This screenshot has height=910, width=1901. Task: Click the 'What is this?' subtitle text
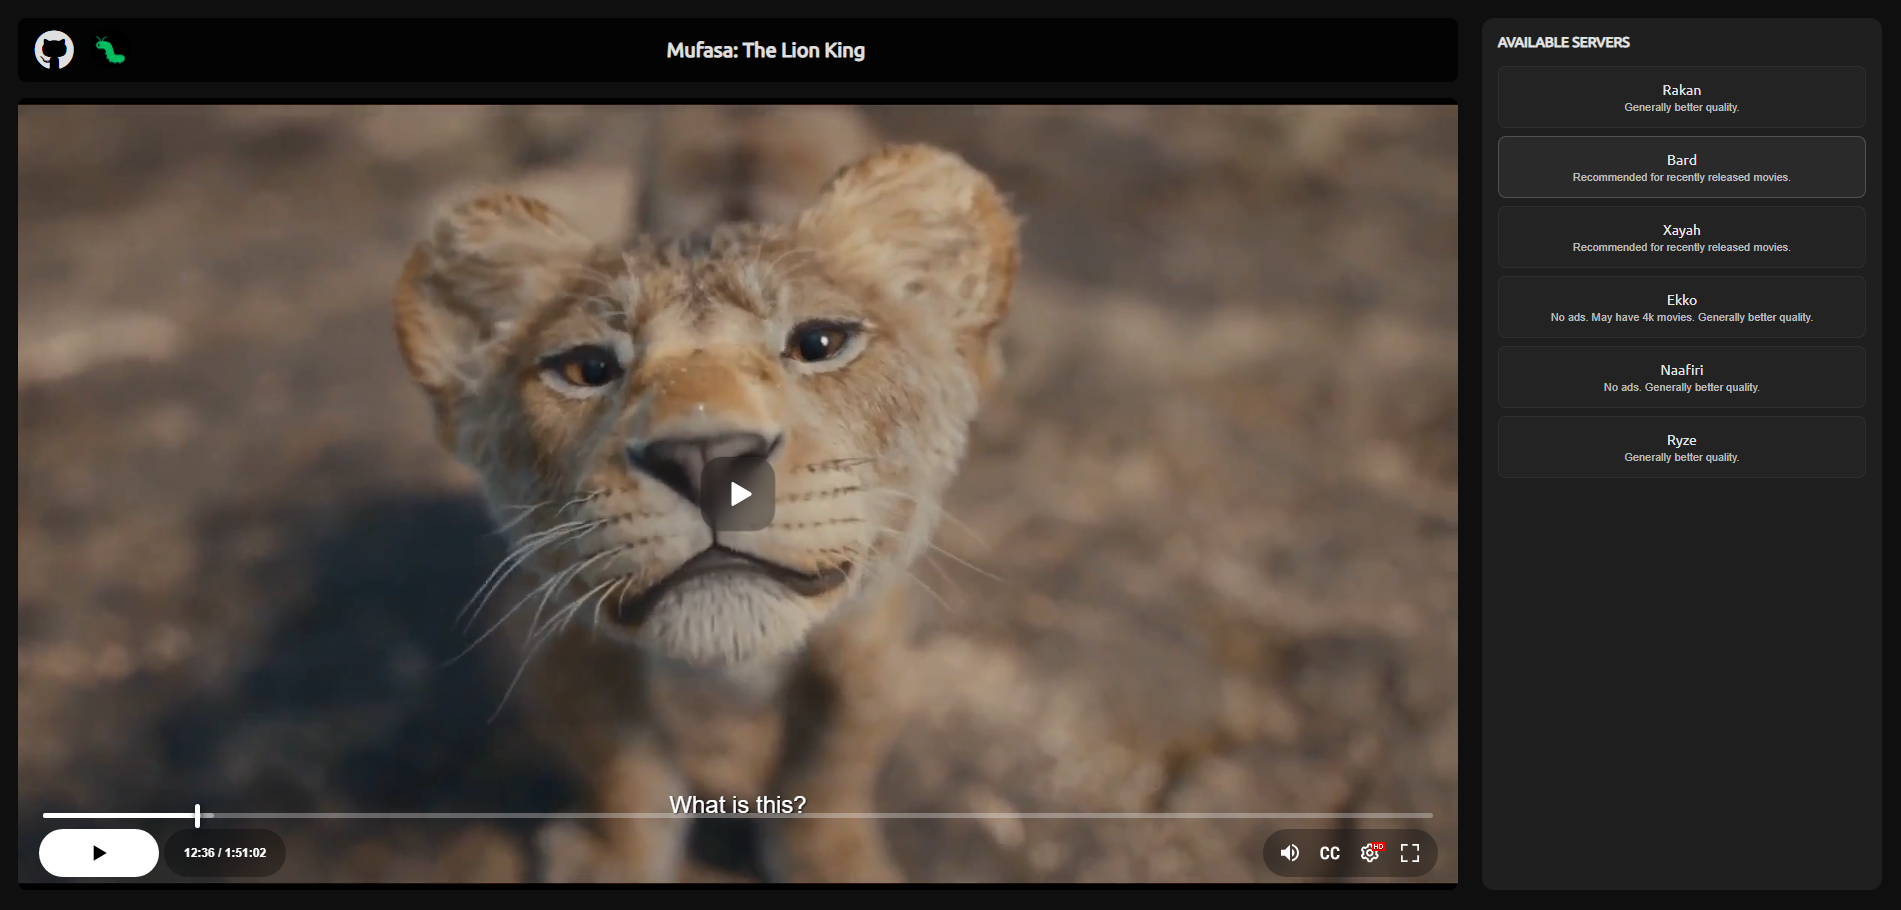[x=738, y=805]
